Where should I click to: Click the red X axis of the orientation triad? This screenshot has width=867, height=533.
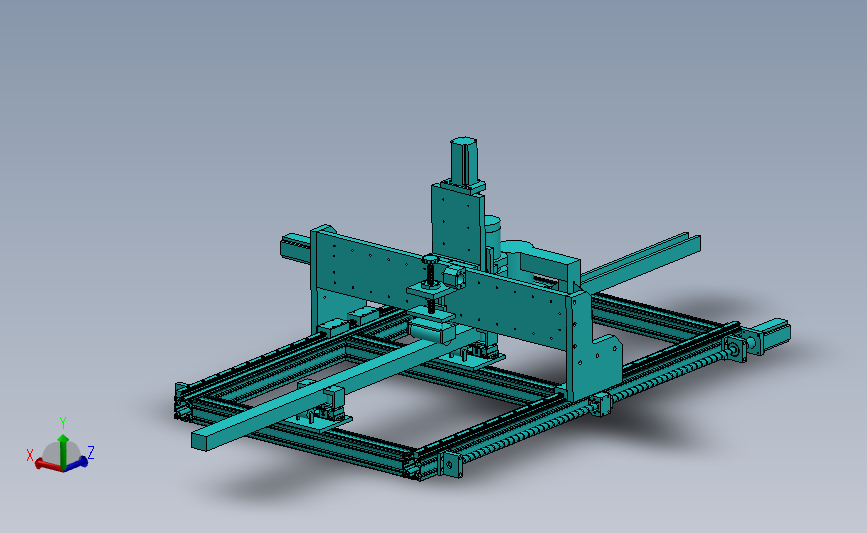(x=48, y=466)
